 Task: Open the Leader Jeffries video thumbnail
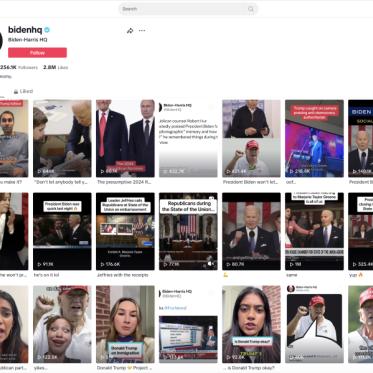click(x=125, y=231)
